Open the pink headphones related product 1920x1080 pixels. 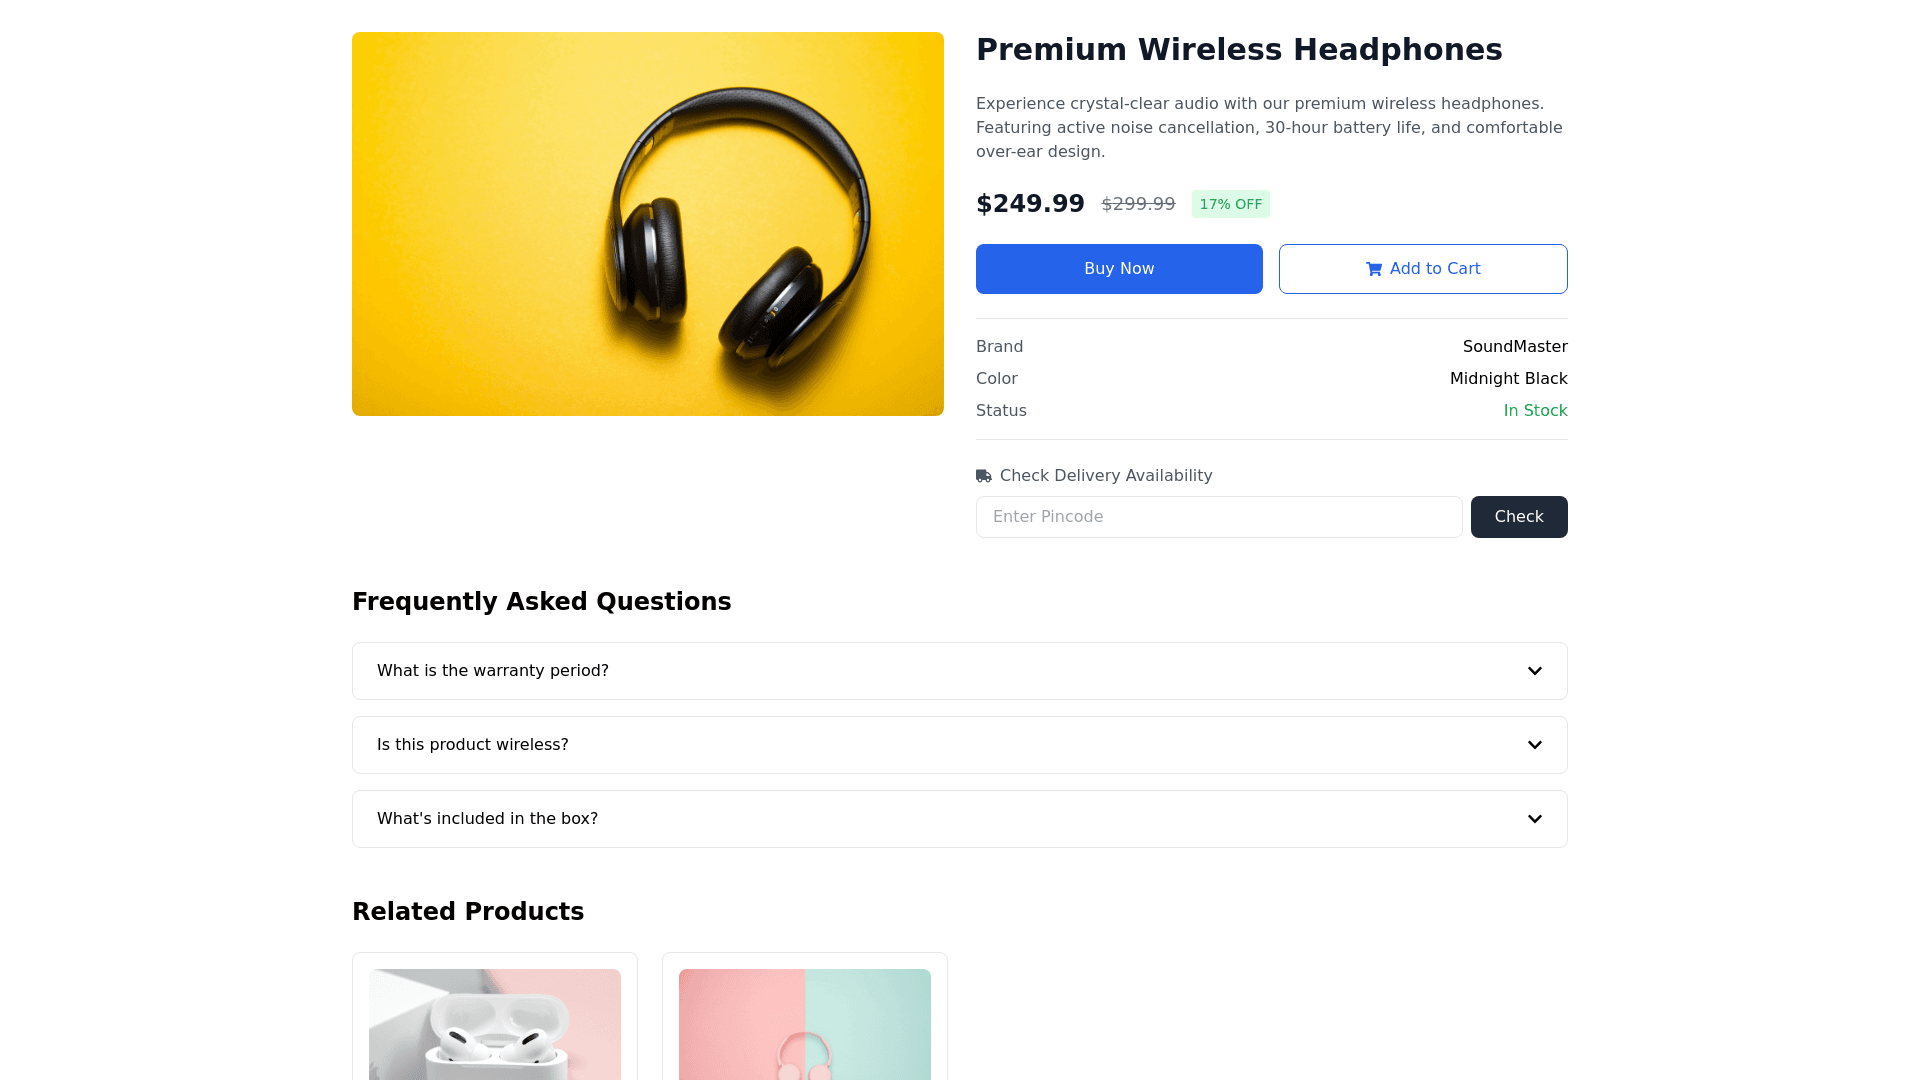pos(805,1025)
